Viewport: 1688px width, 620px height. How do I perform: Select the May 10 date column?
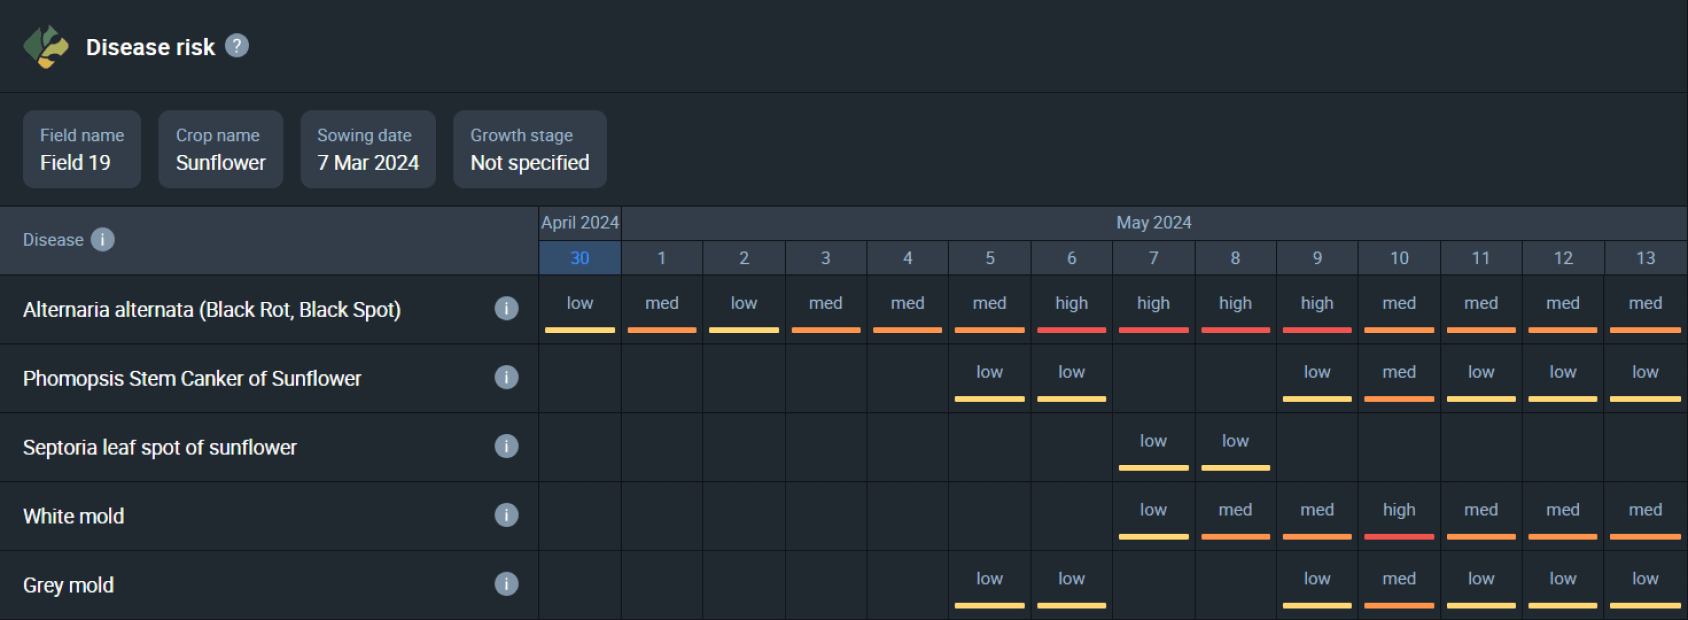coord(1399,258)
